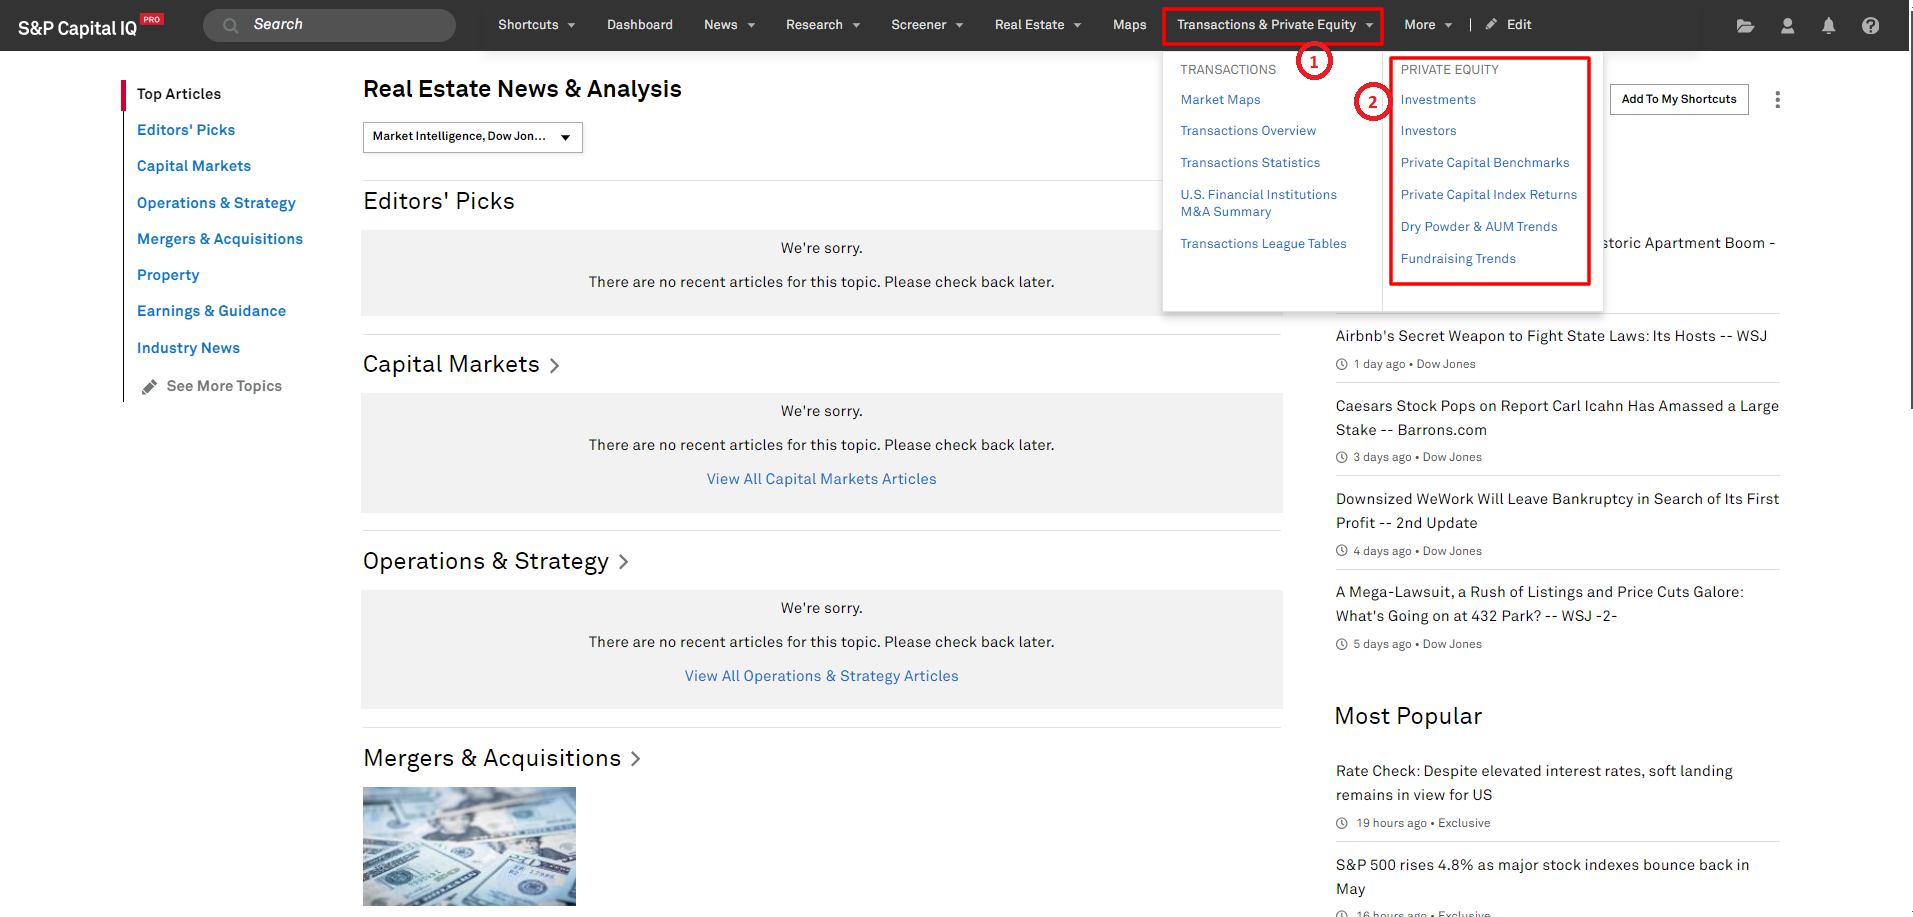Viewport: 1913px width, 917px height.
Task: Expand the News dropdown menu
Action: point(729,25)
